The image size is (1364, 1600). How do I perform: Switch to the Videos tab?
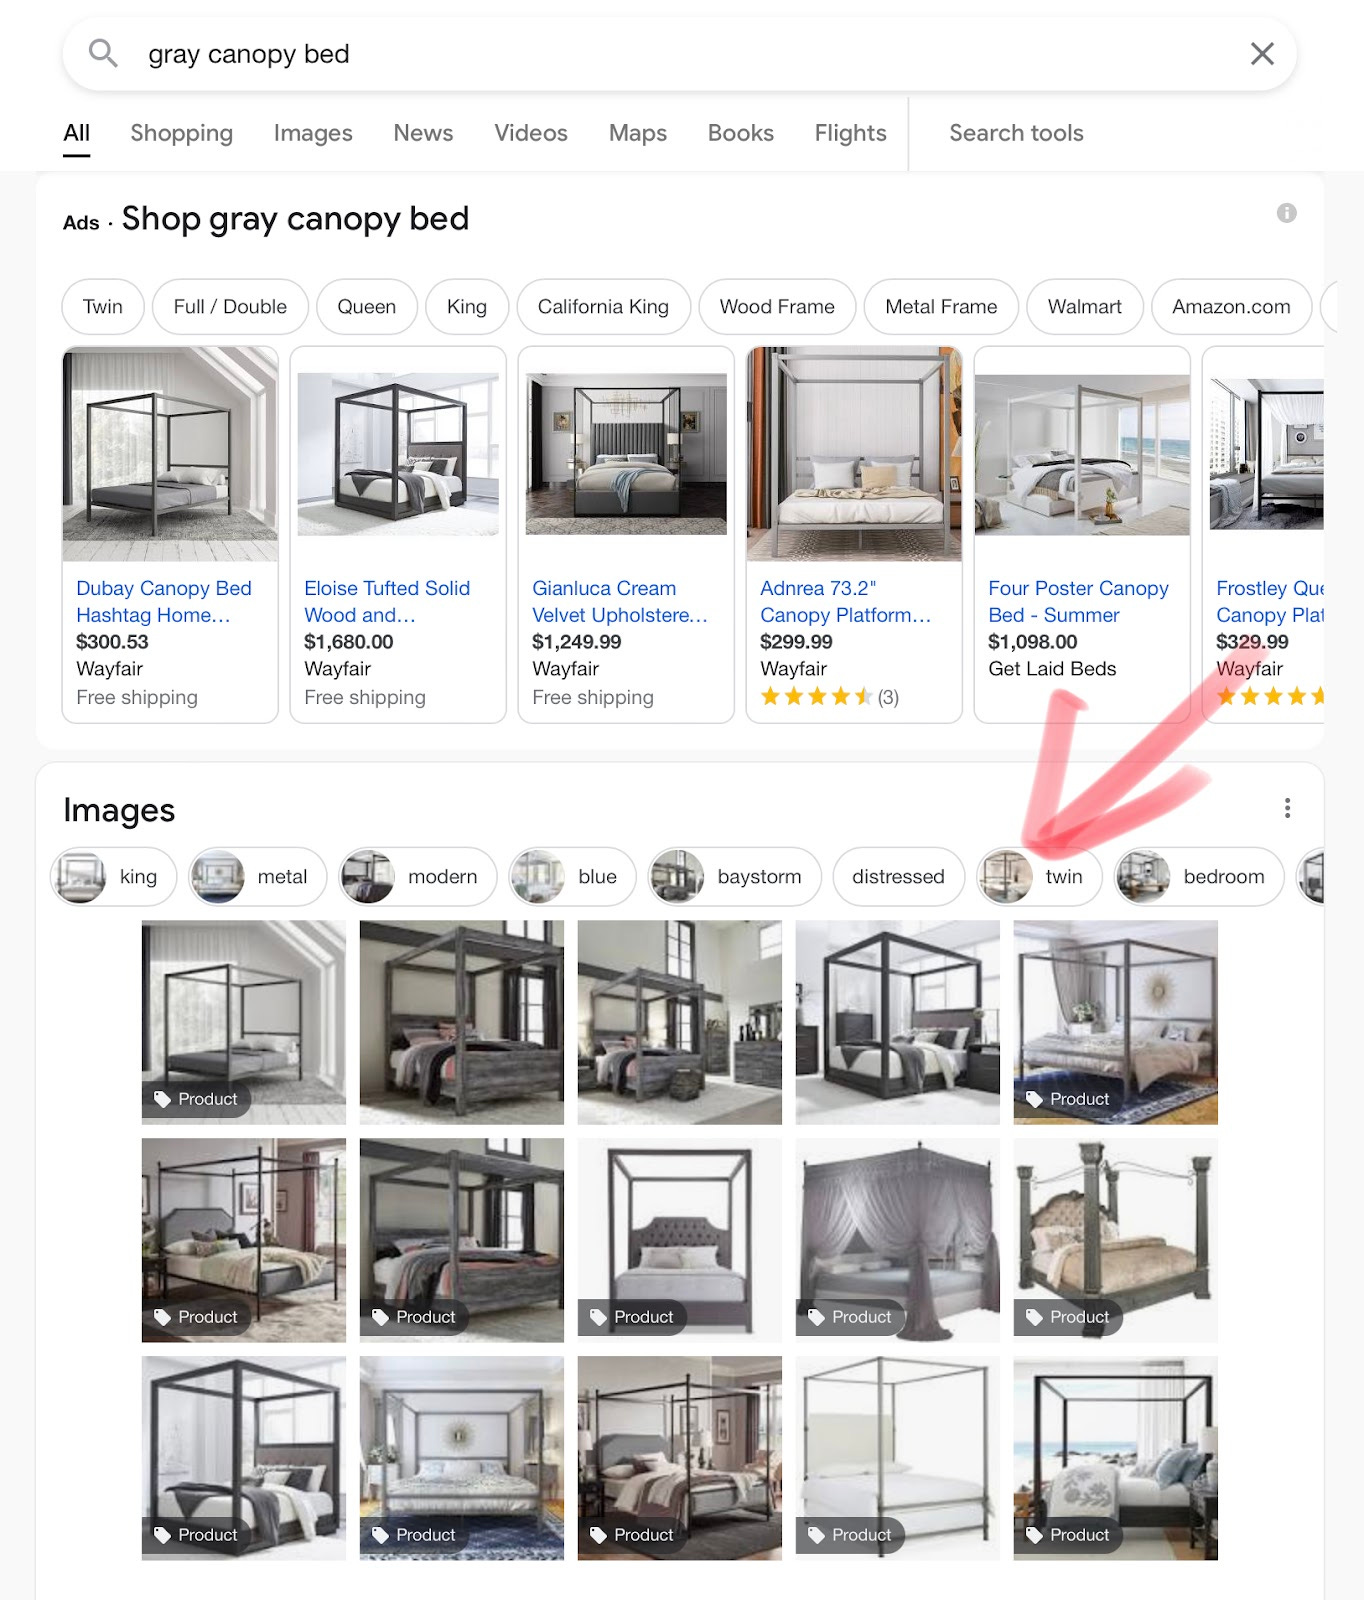531,133
